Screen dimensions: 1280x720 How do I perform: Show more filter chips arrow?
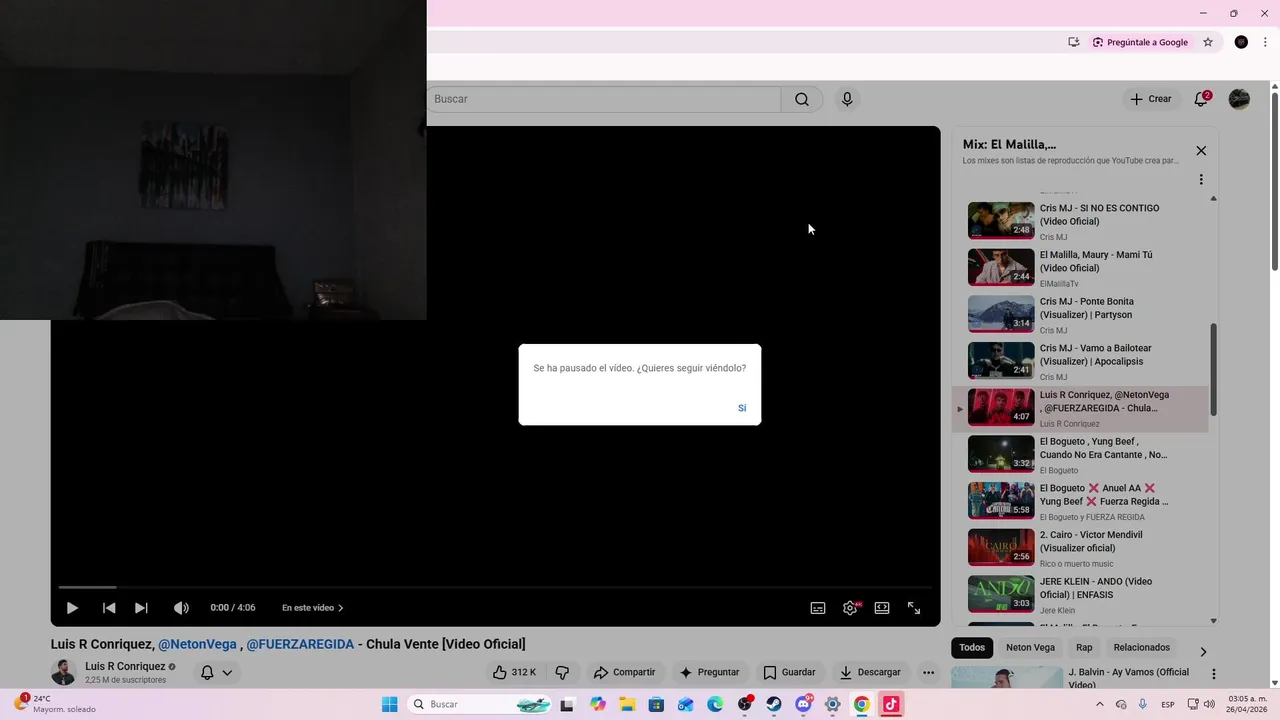coord(1203,651)
